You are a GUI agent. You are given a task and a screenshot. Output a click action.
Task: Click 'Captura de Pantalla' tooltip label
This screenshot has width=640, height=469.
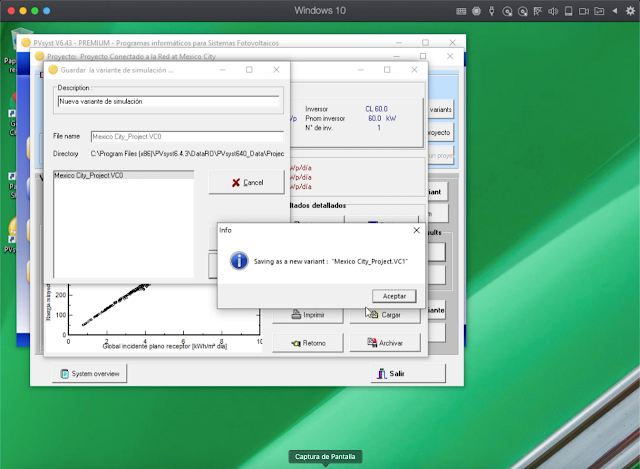coord(325,456)
